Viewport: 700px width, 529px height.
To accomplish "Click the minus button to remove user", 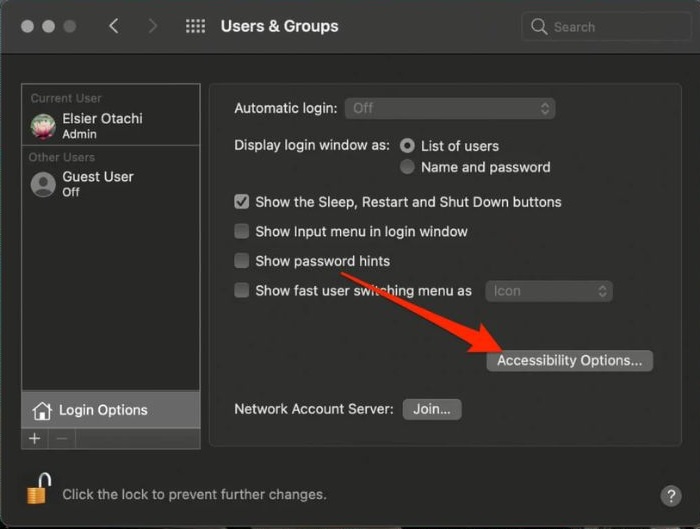I will point(60,439).
